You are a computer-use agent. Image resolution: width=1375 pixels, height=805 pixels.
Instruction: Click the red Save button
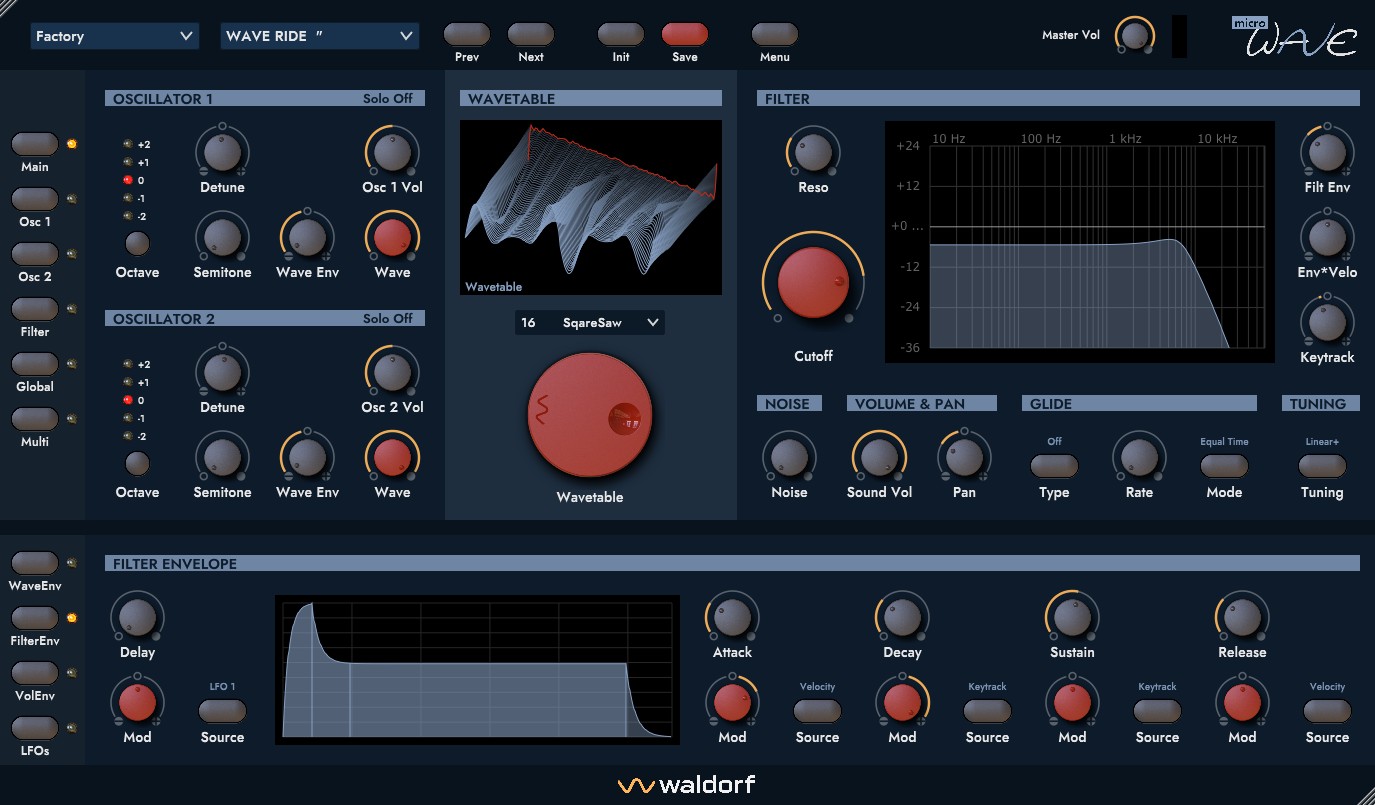point(685,34)
